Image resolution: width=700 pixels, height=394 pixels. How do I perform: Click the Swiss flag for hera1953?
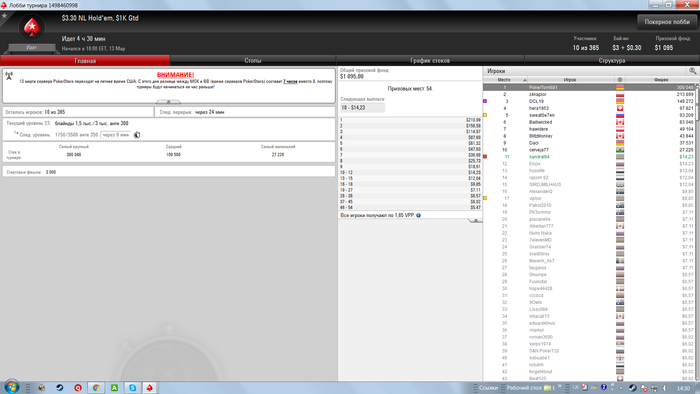pyautogui.click(x=620, y=108)
